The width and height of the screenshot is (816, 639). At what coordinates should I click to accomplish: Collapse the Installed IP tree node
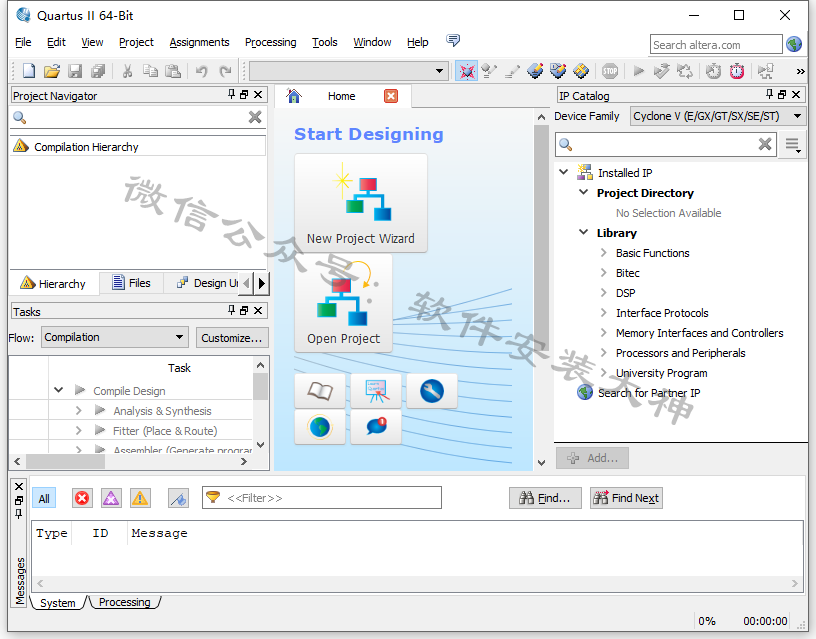564,172
